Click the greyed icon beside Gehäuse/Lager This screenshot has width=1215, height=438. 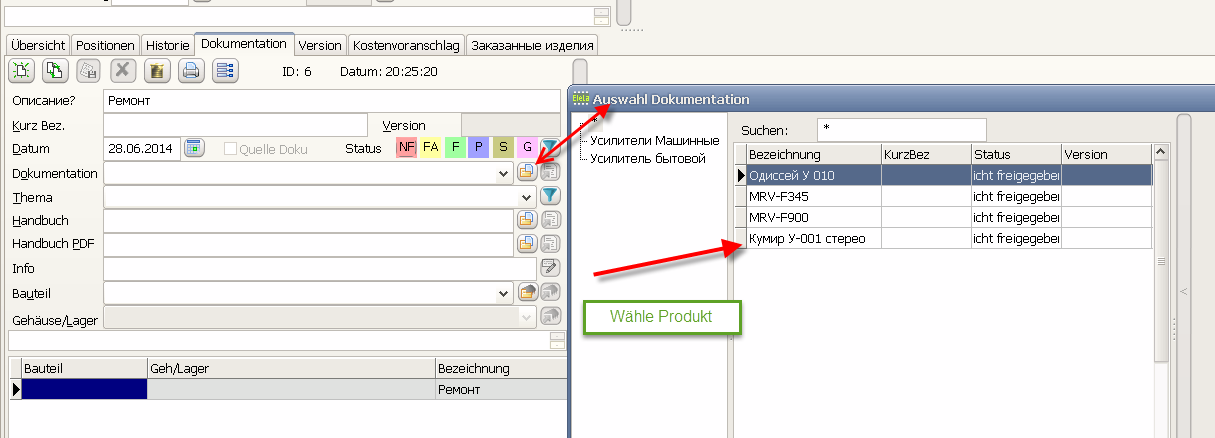[550, 316]
